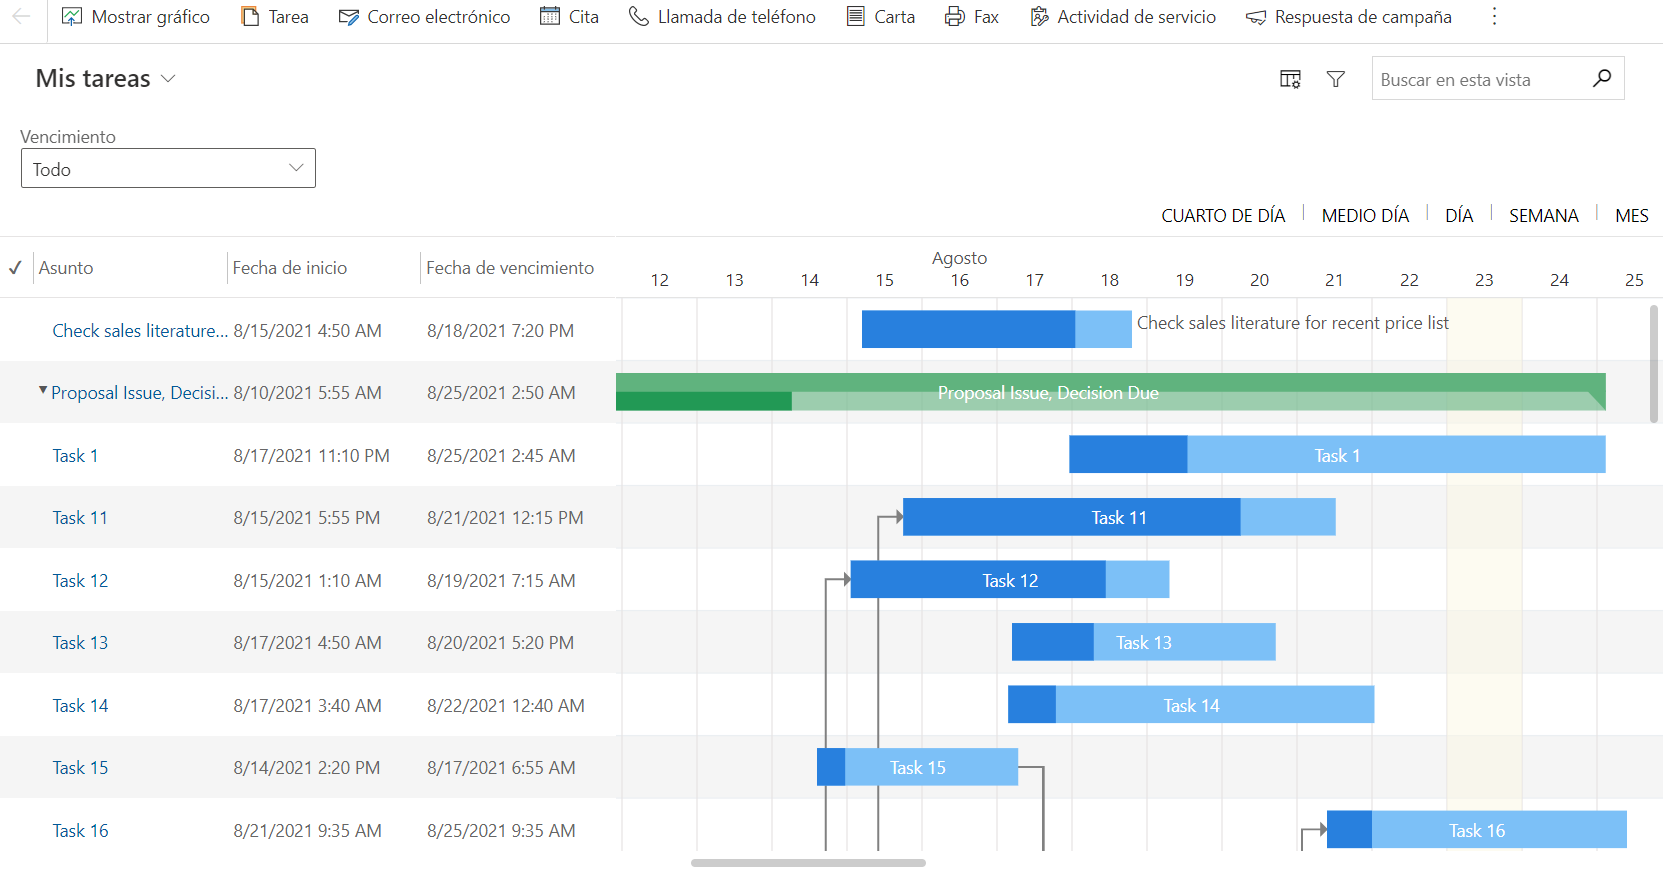Image resolution: width=1663 pixels, height=871 pixels.
Task: Toggle the select-all checkmark column header
Action: pos(15,268)
